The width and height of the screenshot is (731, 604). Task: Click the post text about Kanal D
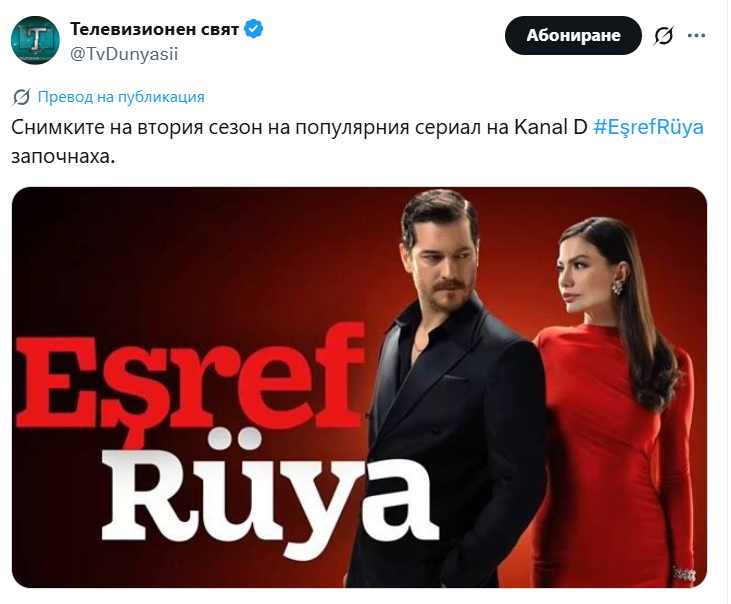(357, 141)
